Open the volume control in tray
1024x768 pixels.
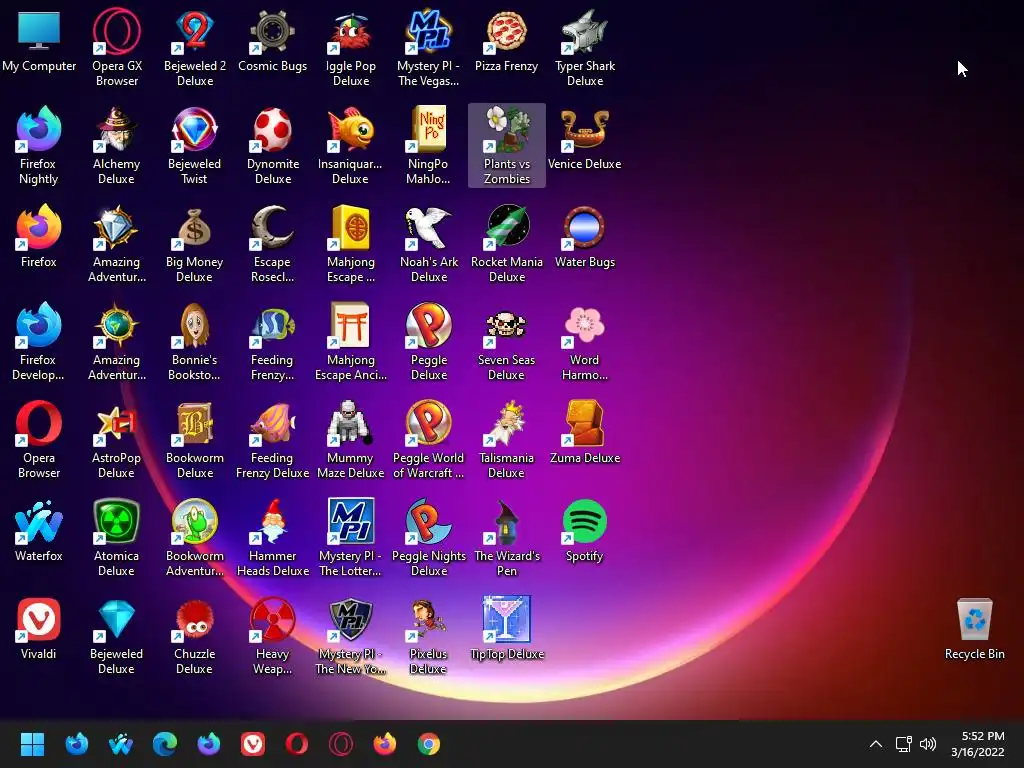927,744
